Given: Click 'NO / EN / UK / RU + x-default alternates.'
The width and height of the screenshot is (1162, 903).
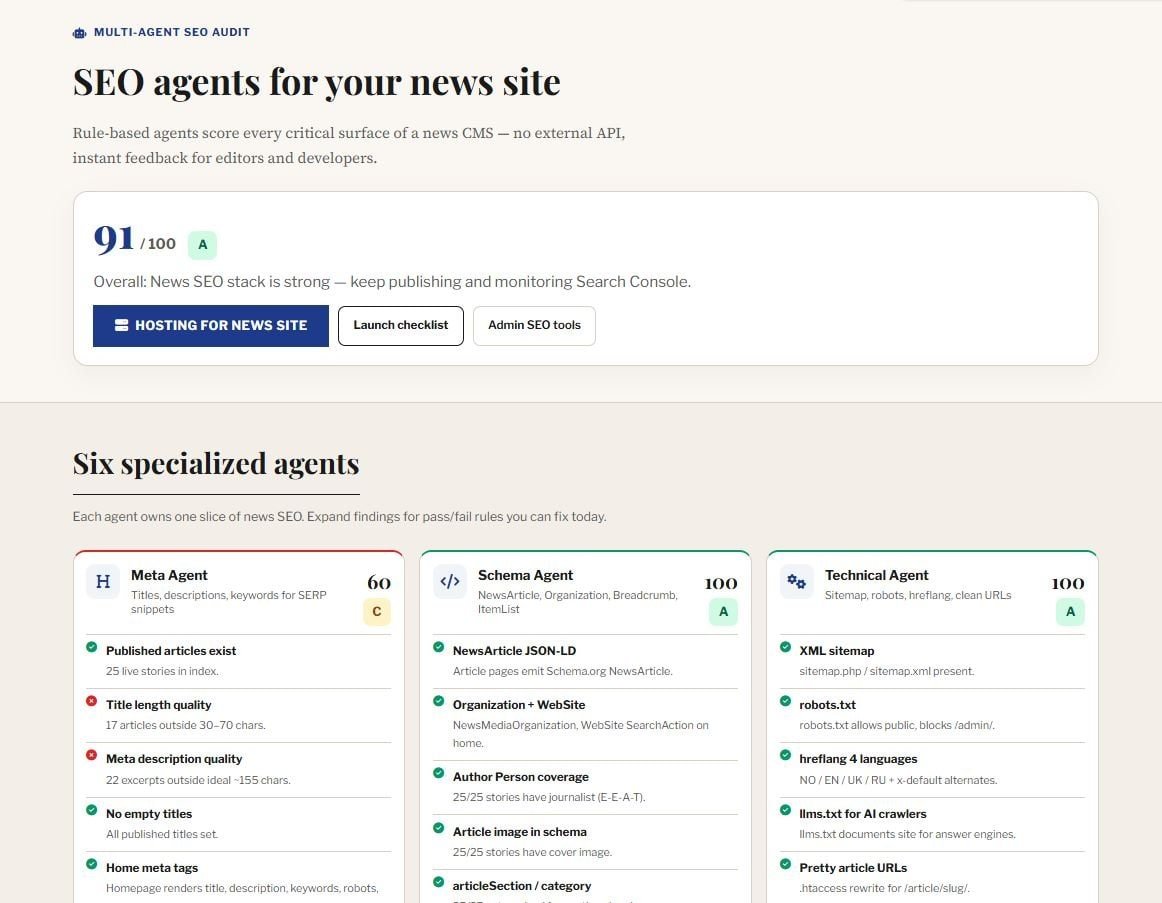Looking at the screenshot, I should coord(898,780).
